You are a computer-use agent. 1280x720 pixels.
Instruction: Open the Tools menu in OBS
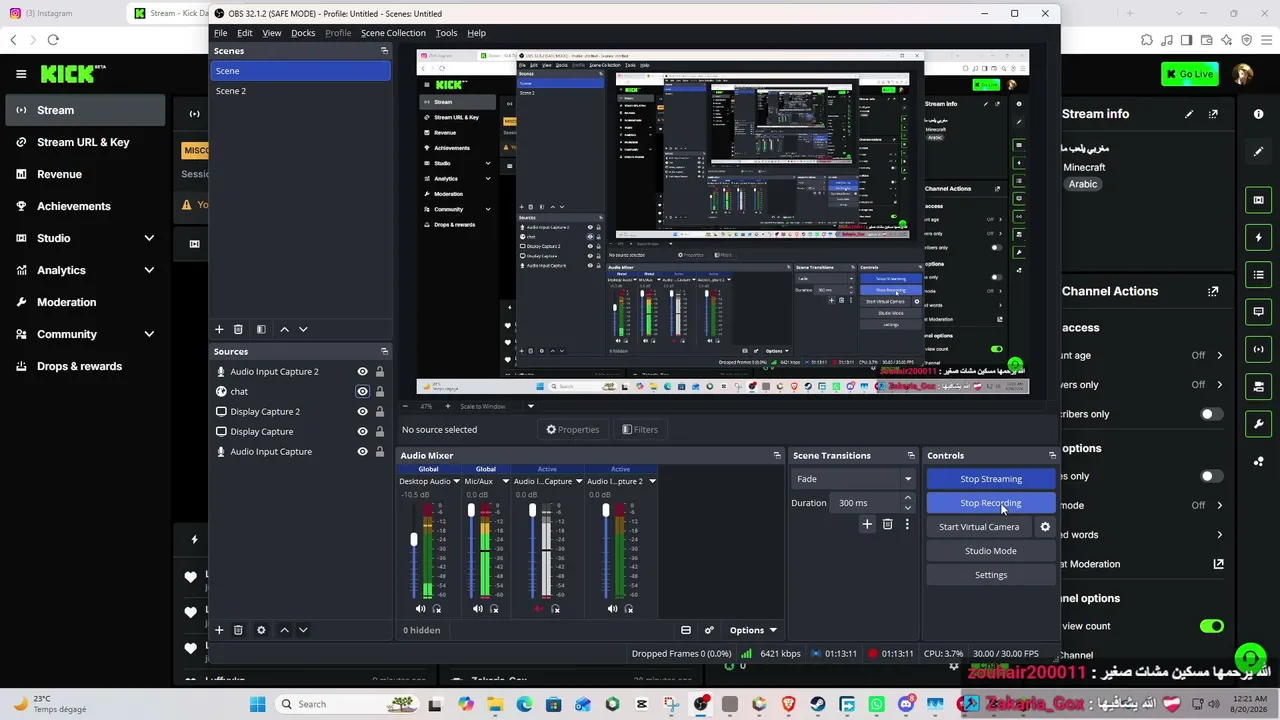pyautogui.click(x=446, y=33)
